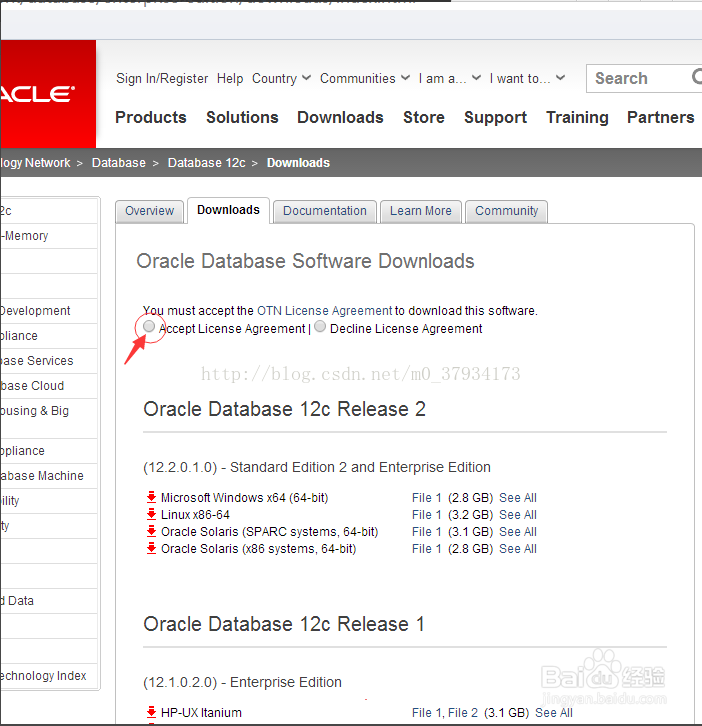Open the Training menu
The width and height of the screenshot is (702, 726).
point(577,117)
